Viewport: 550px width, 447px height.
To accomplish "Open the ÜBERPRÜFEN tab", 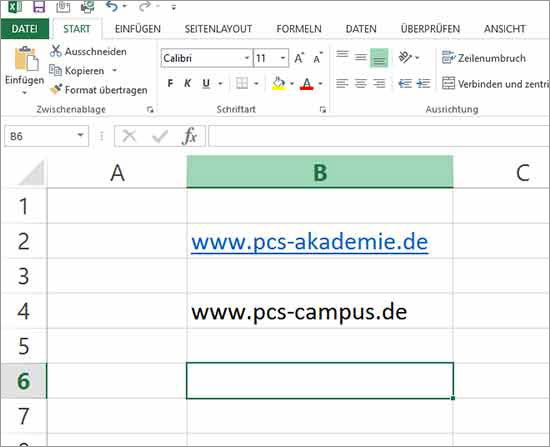I will tap(430, 29).
